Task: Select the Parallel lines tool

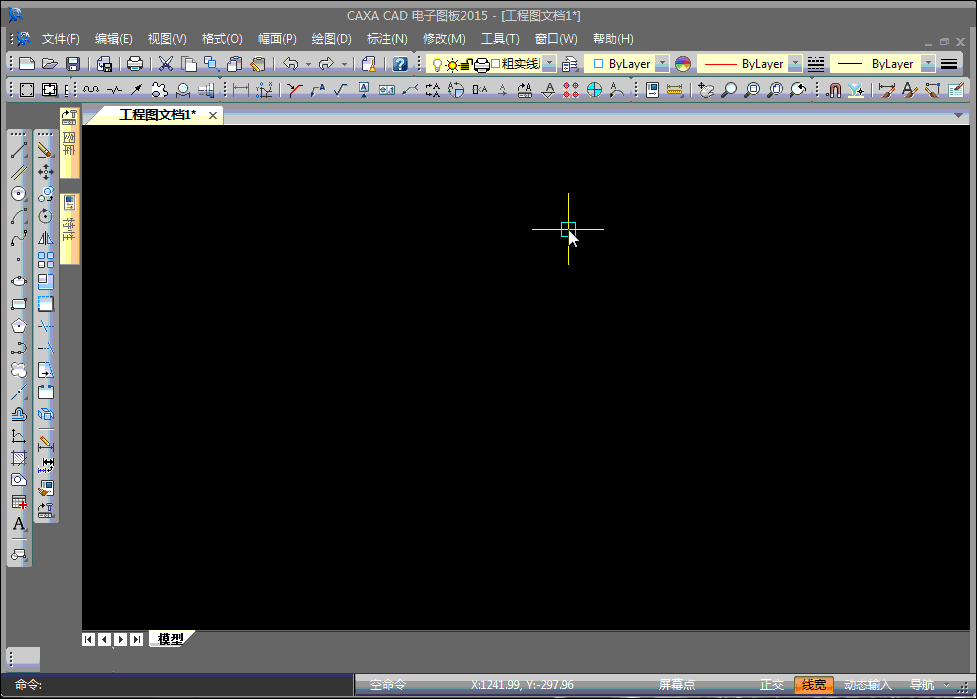Action: tap(19, 172)
